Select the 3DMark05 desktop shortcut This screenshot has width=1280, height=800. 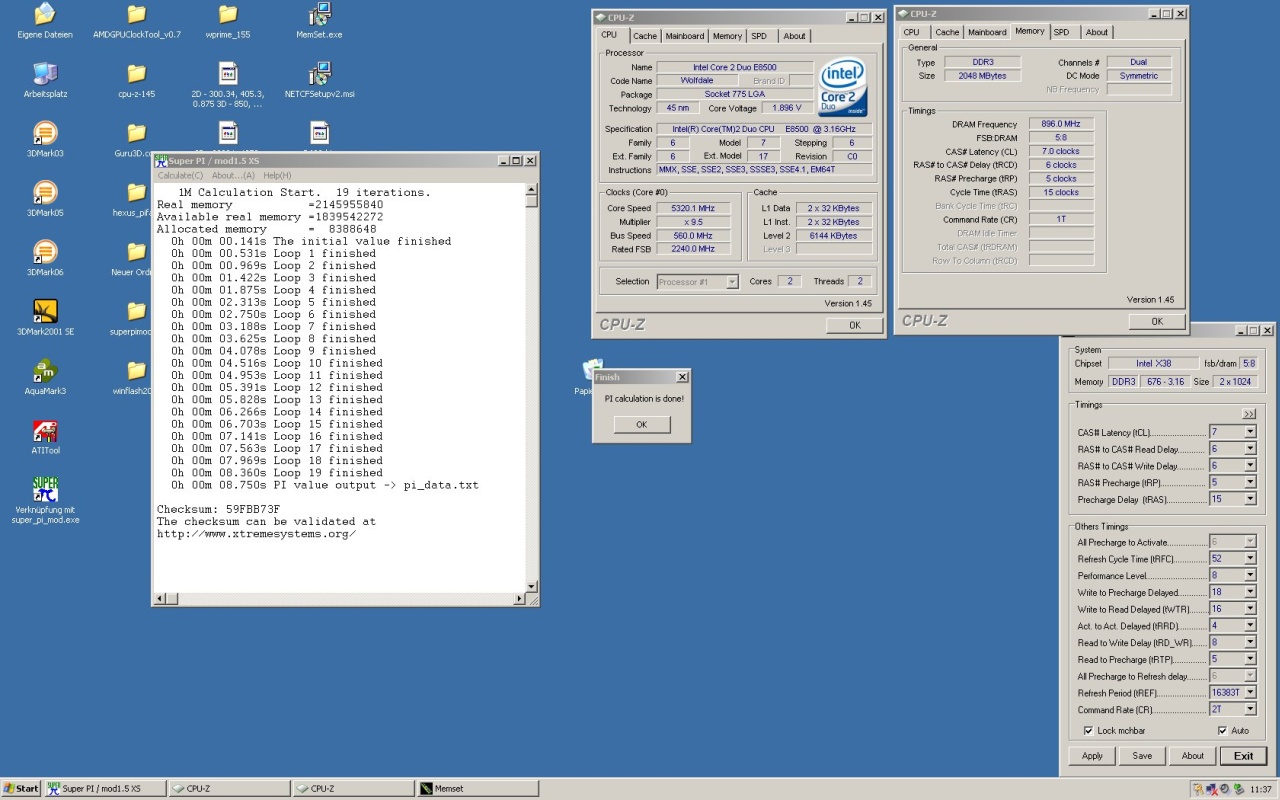pos(45,192)
